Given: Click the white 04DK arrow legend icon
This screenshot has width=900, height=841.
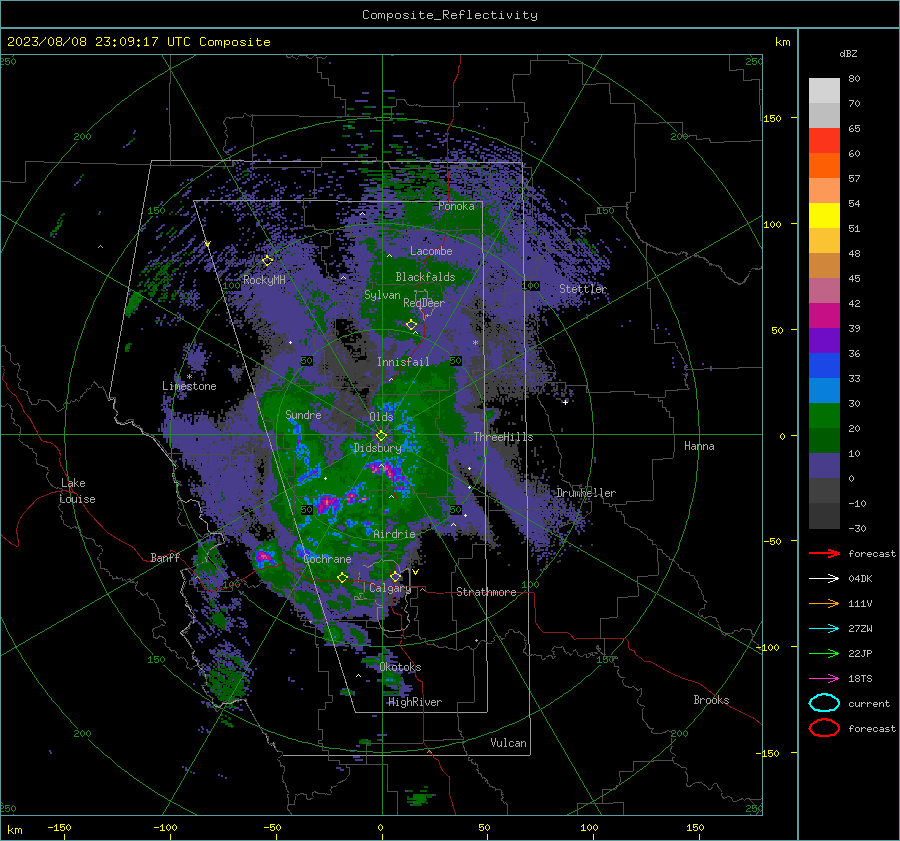Looking at the screenshot, I should point(824,578).
